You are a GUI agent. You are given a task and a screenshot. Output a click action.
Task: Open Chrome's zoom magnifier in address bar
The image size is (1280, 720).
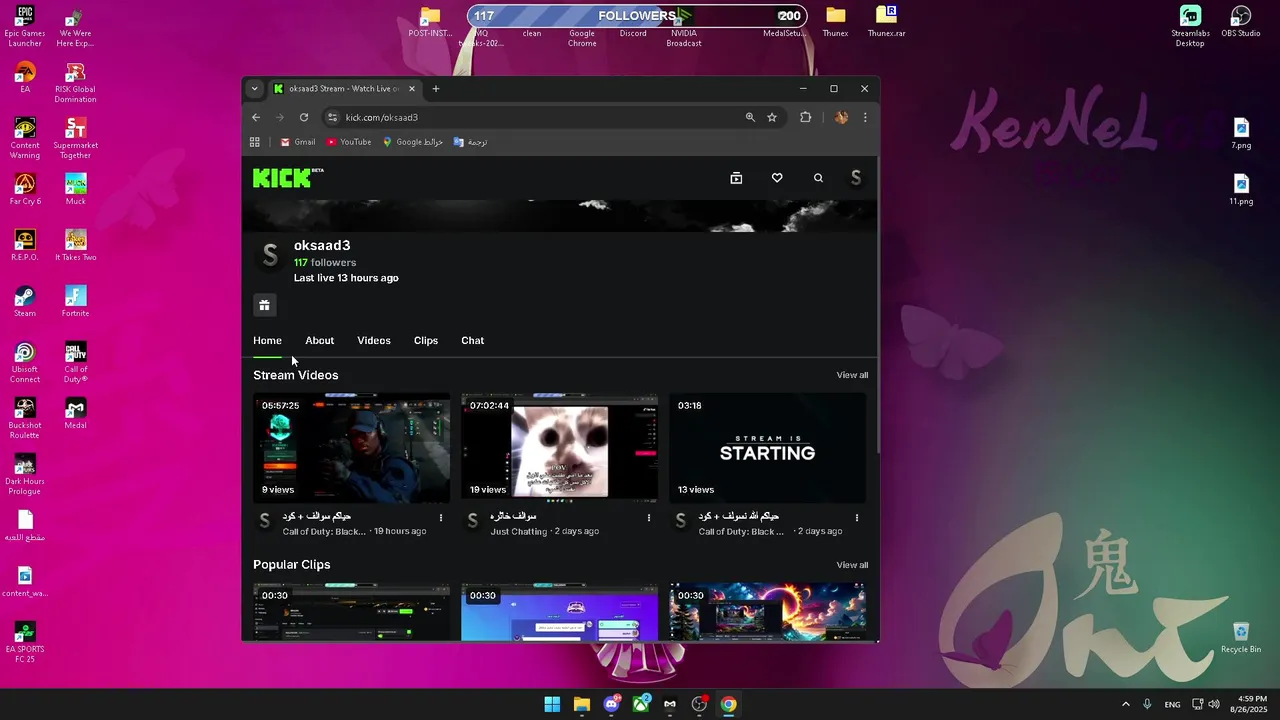[750, 117]
